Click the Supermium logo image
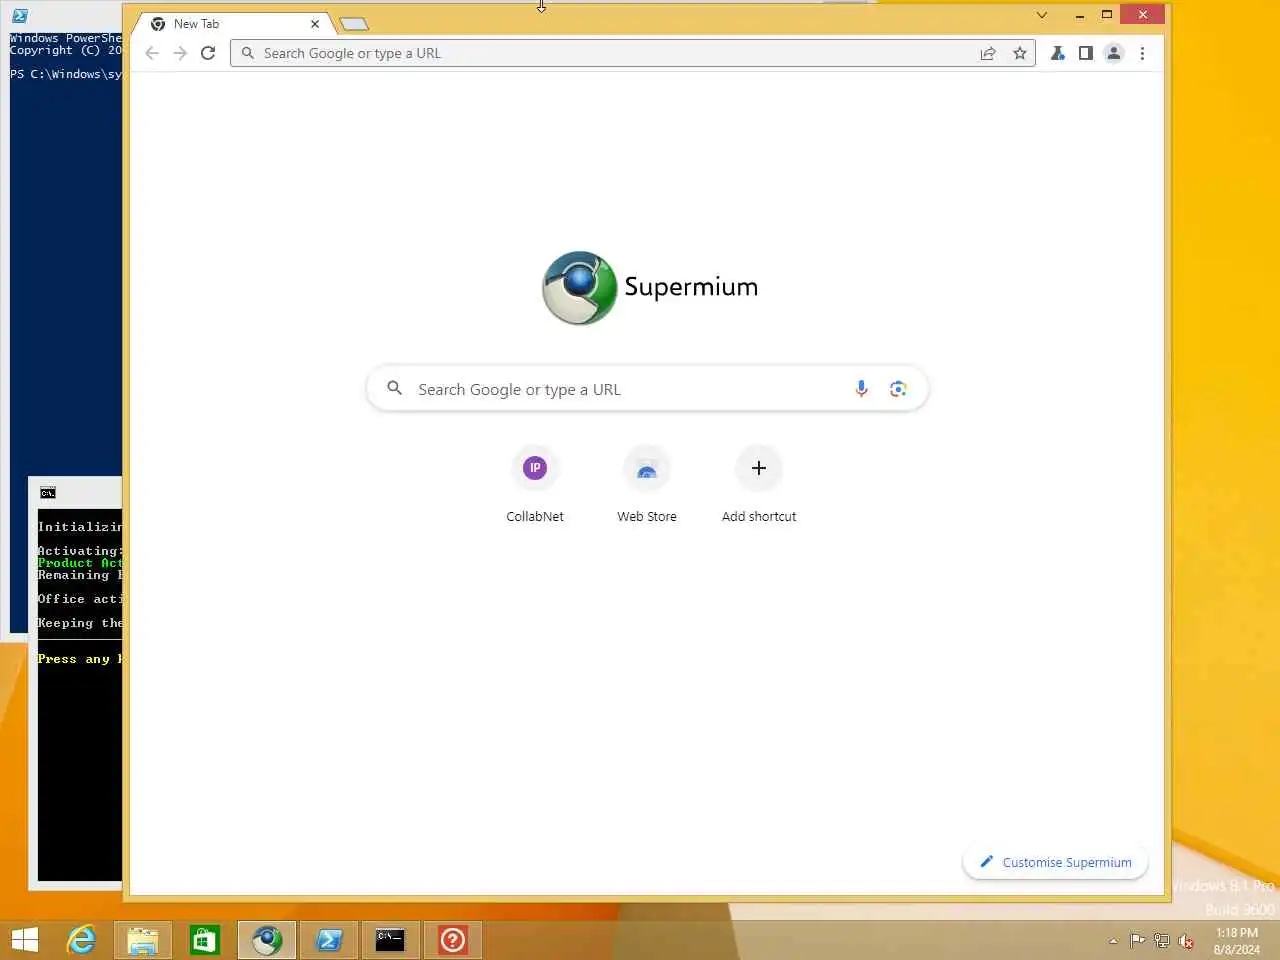Screen dimensions: 1280x960 coord(579,288)
